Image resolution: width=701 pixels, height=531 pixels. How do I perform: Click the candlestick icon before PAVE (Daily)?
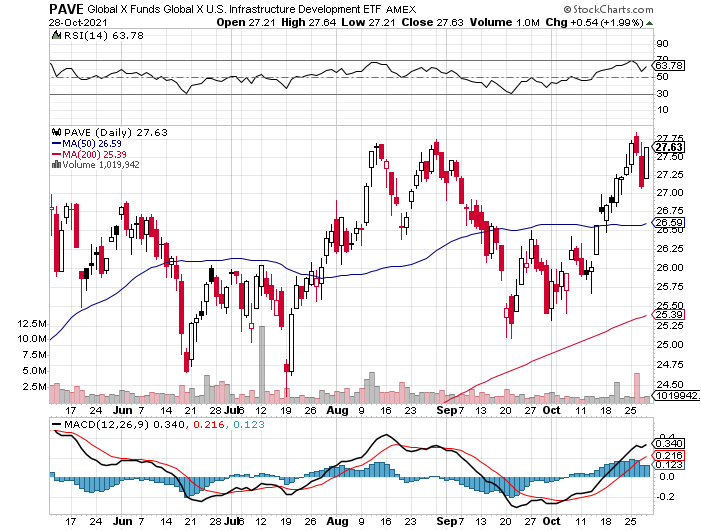tap(56, 132)
